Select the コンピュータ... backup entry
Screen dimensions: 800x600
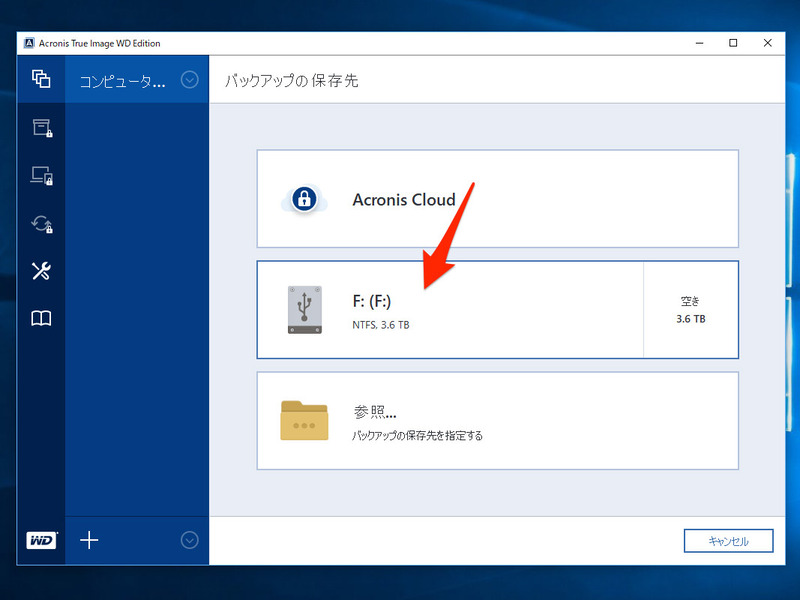[x=137, y=80]
